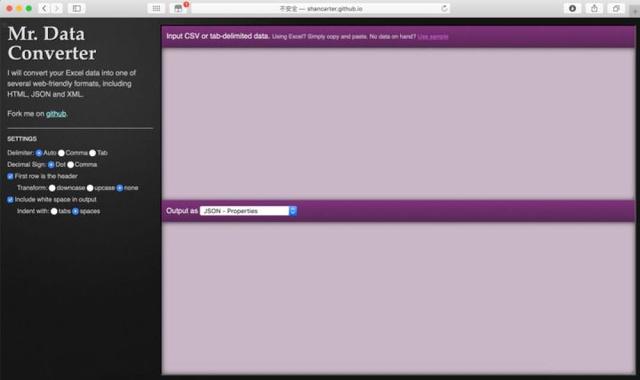The width and height of the screenshot is (640, 380).
Task: Open the downloads icon in Safari toolbar
Action: (572, 8)
